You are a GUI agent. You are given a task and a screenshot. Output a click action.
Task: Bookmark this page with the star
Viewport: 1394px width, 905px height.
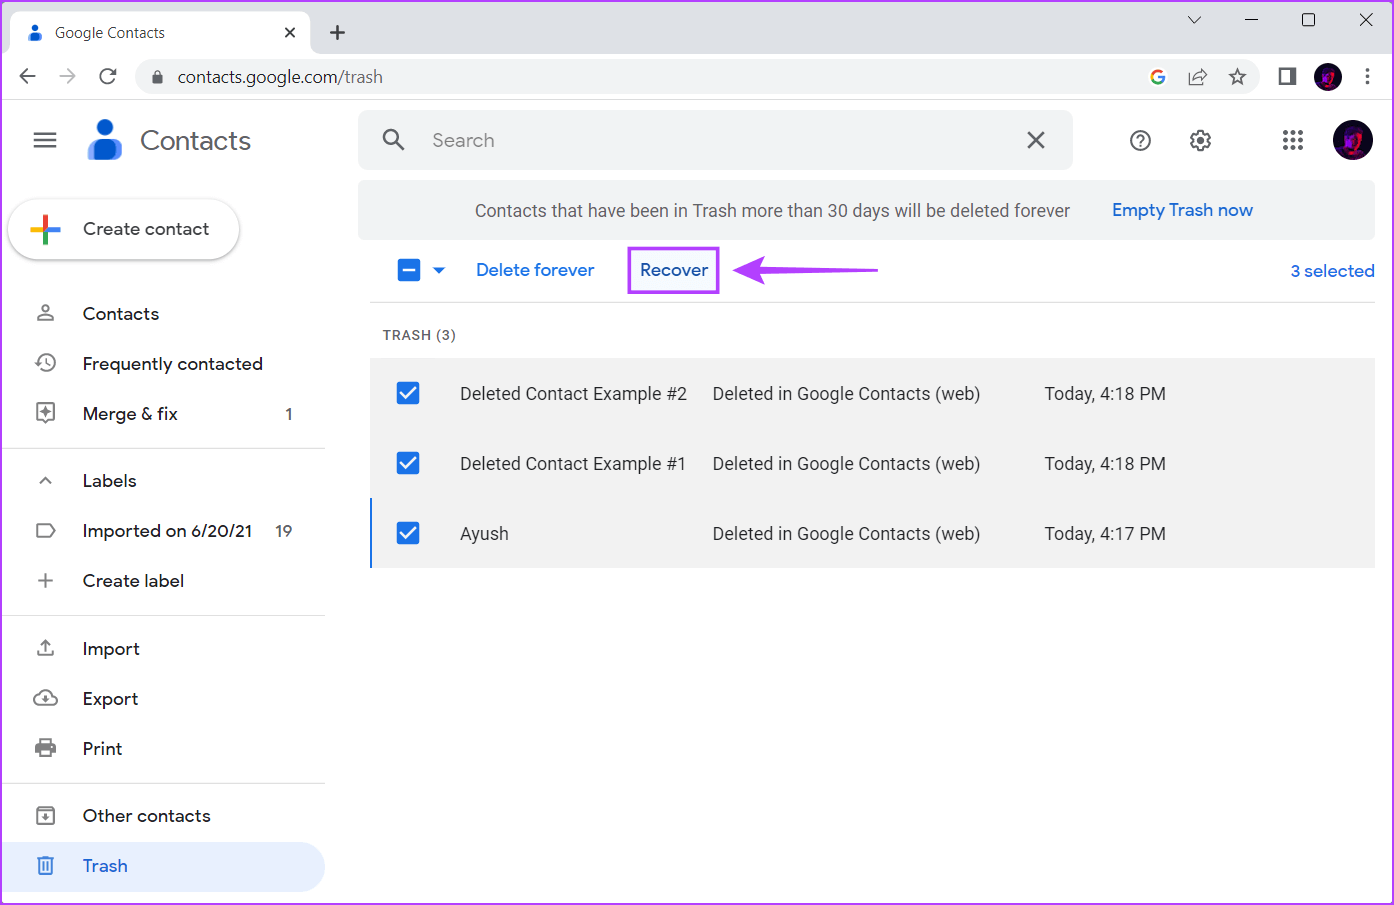coord(1238,77)
